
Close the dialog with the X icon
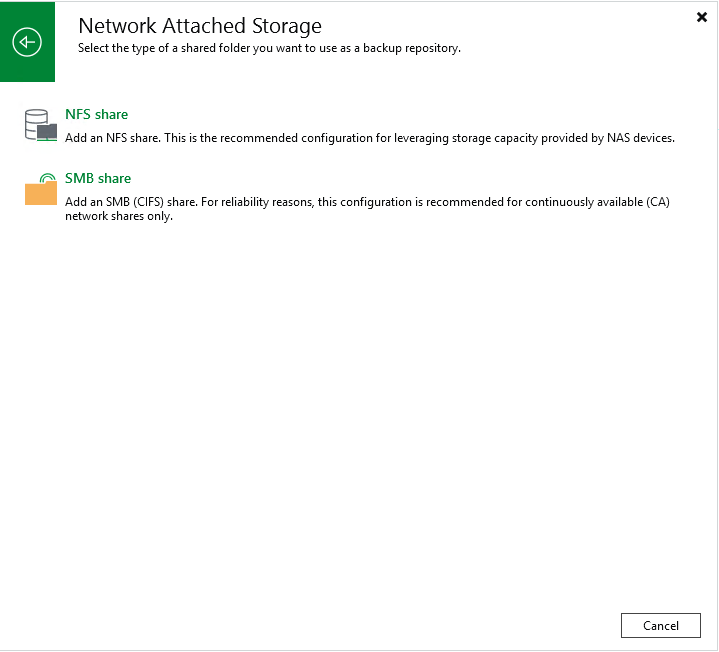click(702, 17)
